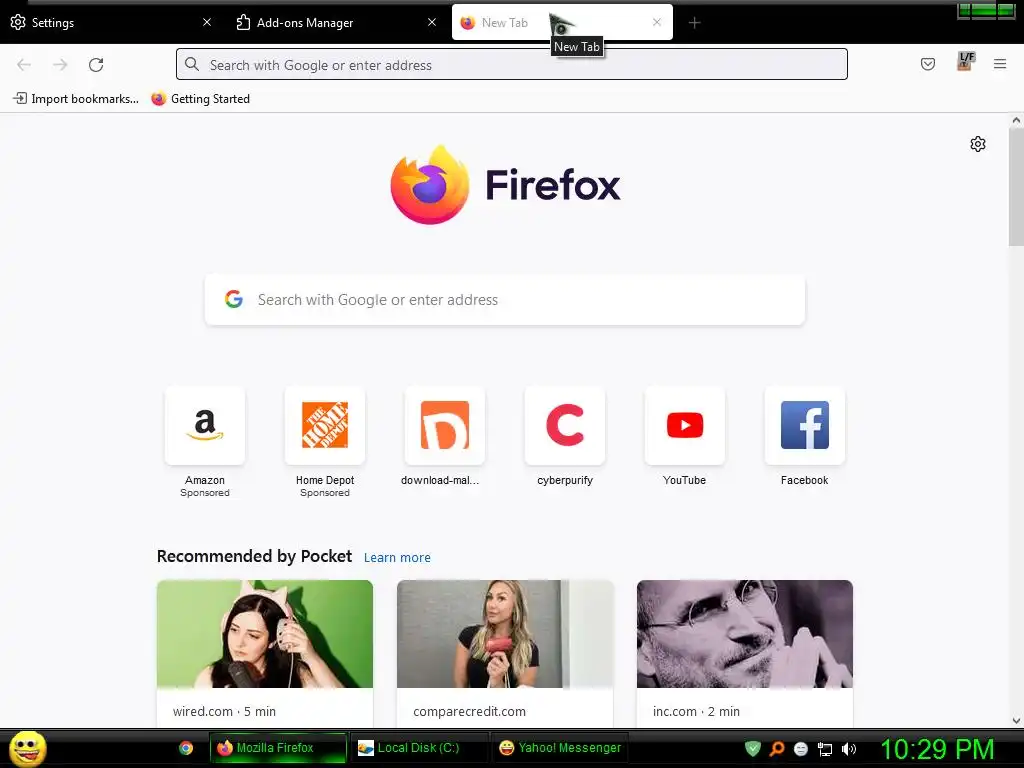Click Import bookmarks in bookmarks toolbar
The image size is (1024, 768).
[76, 99]
